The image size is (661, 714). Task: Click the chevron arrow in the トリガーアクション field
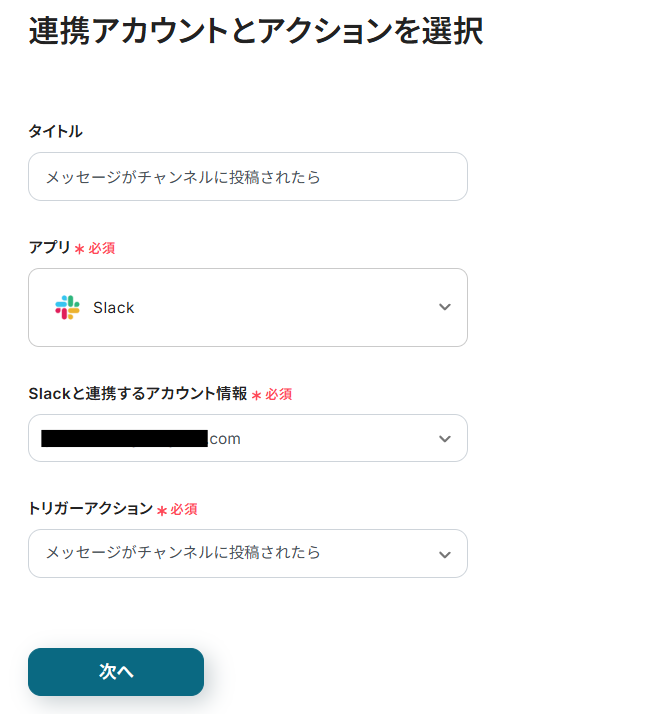click(445, 554)
